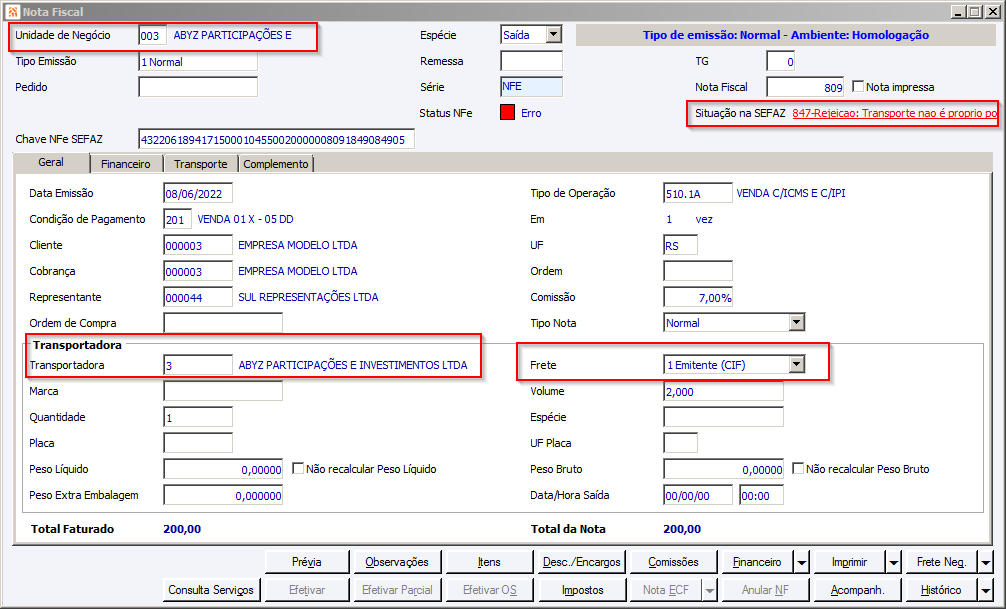The height and width of the screenshot is (609, 1006).
Task: Click the Peso Bruto field
Action: (x=723, y=469)
